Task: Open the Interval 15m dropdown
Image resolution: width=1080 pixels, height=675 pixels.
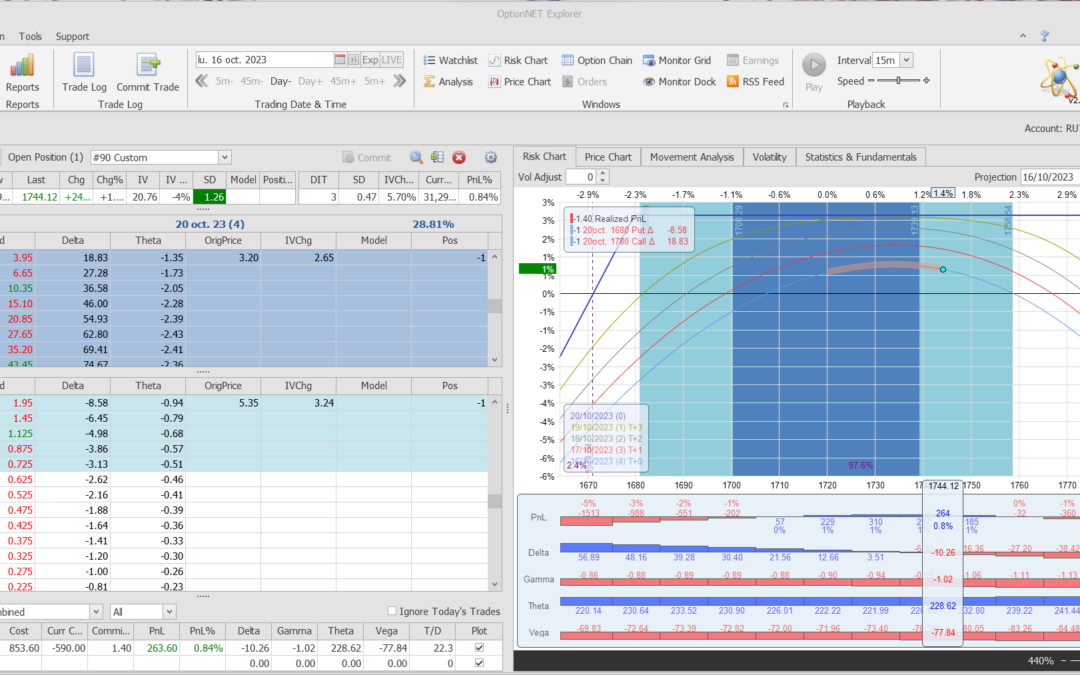Action: [x=906, y=60]
